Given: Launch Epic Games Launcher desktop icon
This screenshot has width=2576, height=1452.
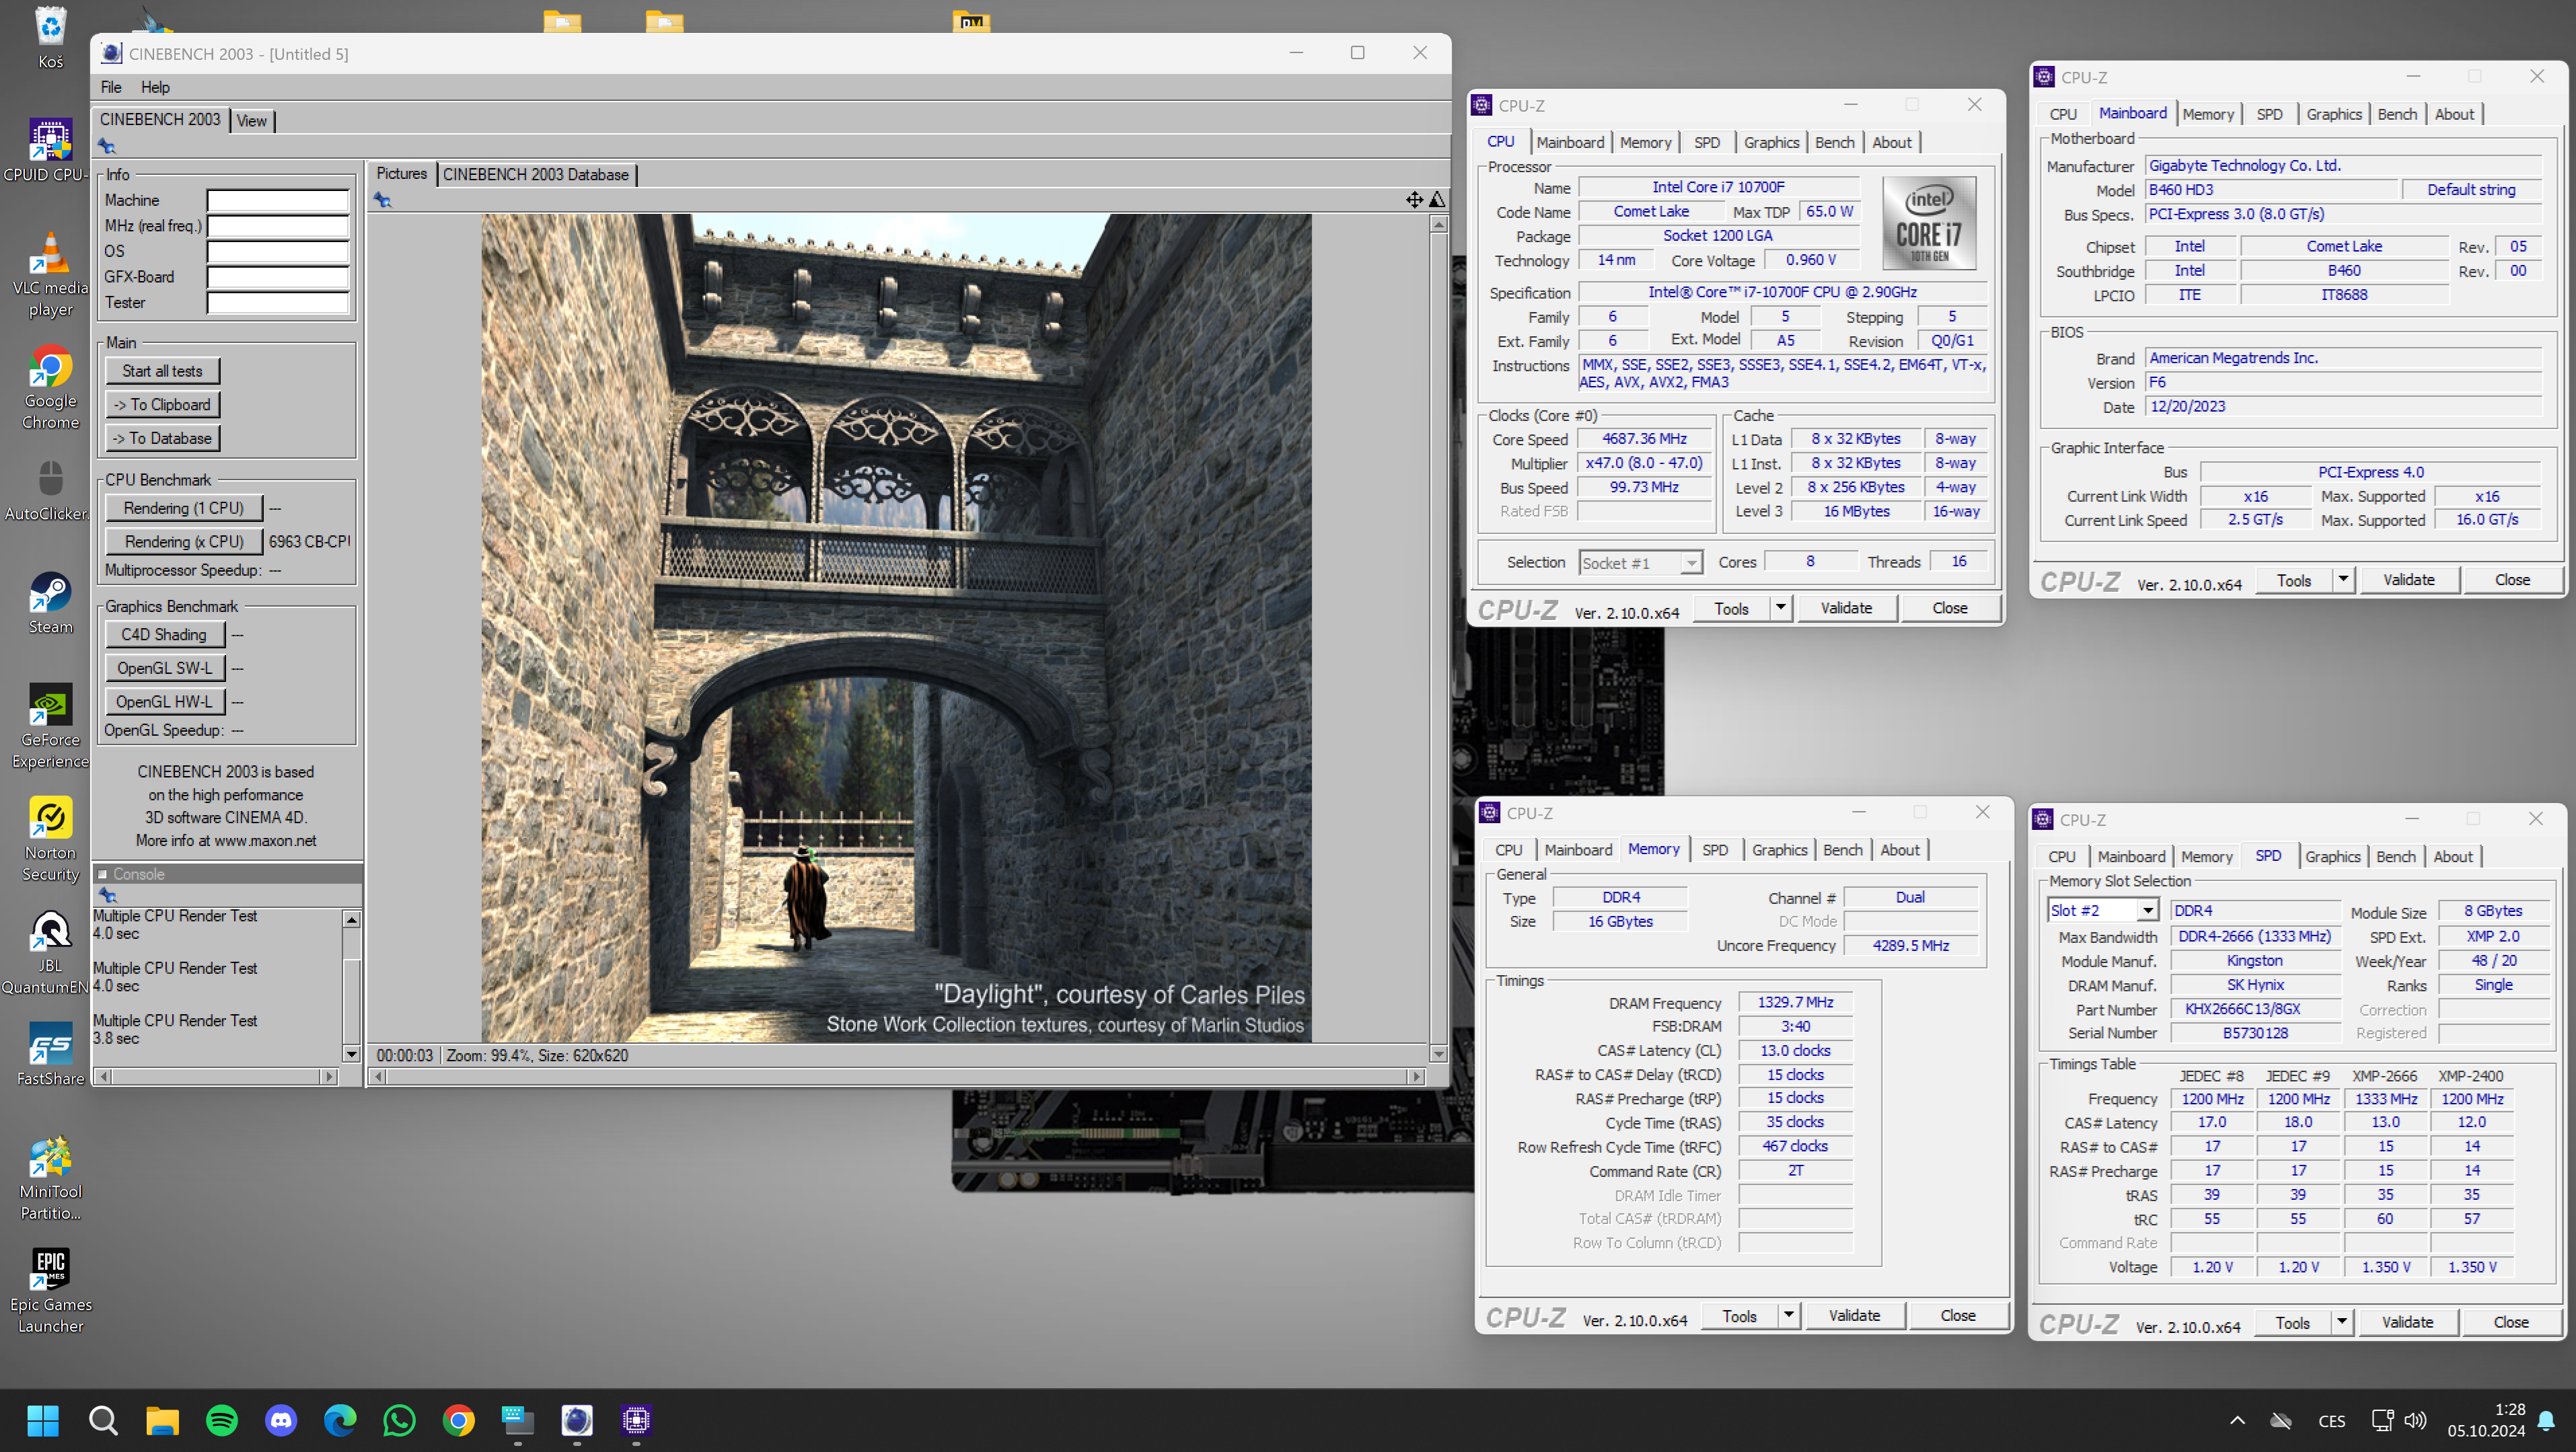Looking at the screenshot, I should pyautogui.click(x=50, y=1291).
